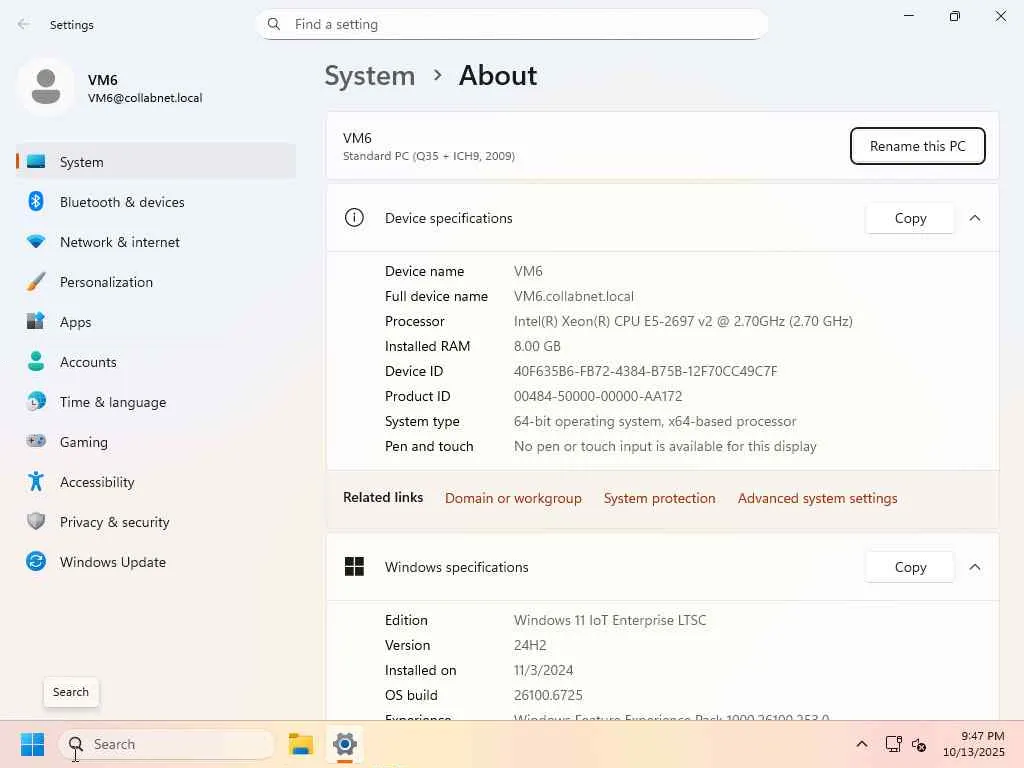Image resolution: width=1024 pixels, height=768 pixels.
Task: Copy the Windows specifications
Action: pyautogui.click(x=910, y=567)
